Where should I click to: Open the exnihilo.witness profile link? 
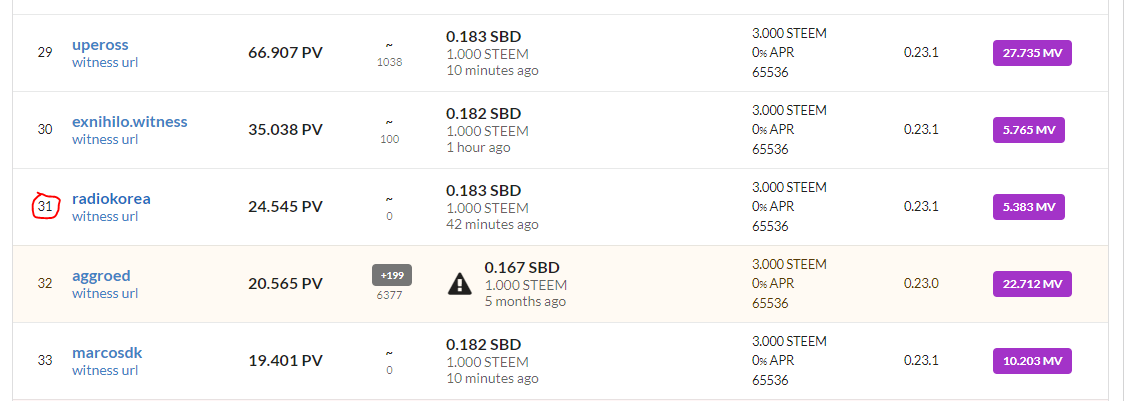pos(129,122)
